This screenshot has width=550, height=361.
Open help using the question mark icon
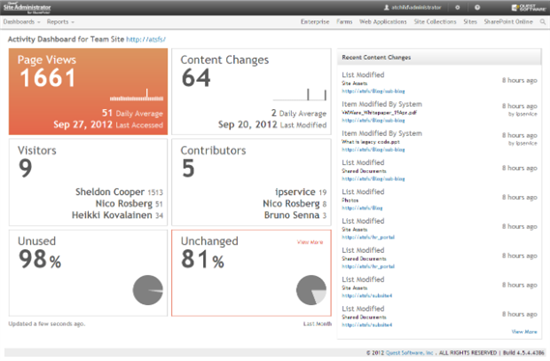coord(477,7)
